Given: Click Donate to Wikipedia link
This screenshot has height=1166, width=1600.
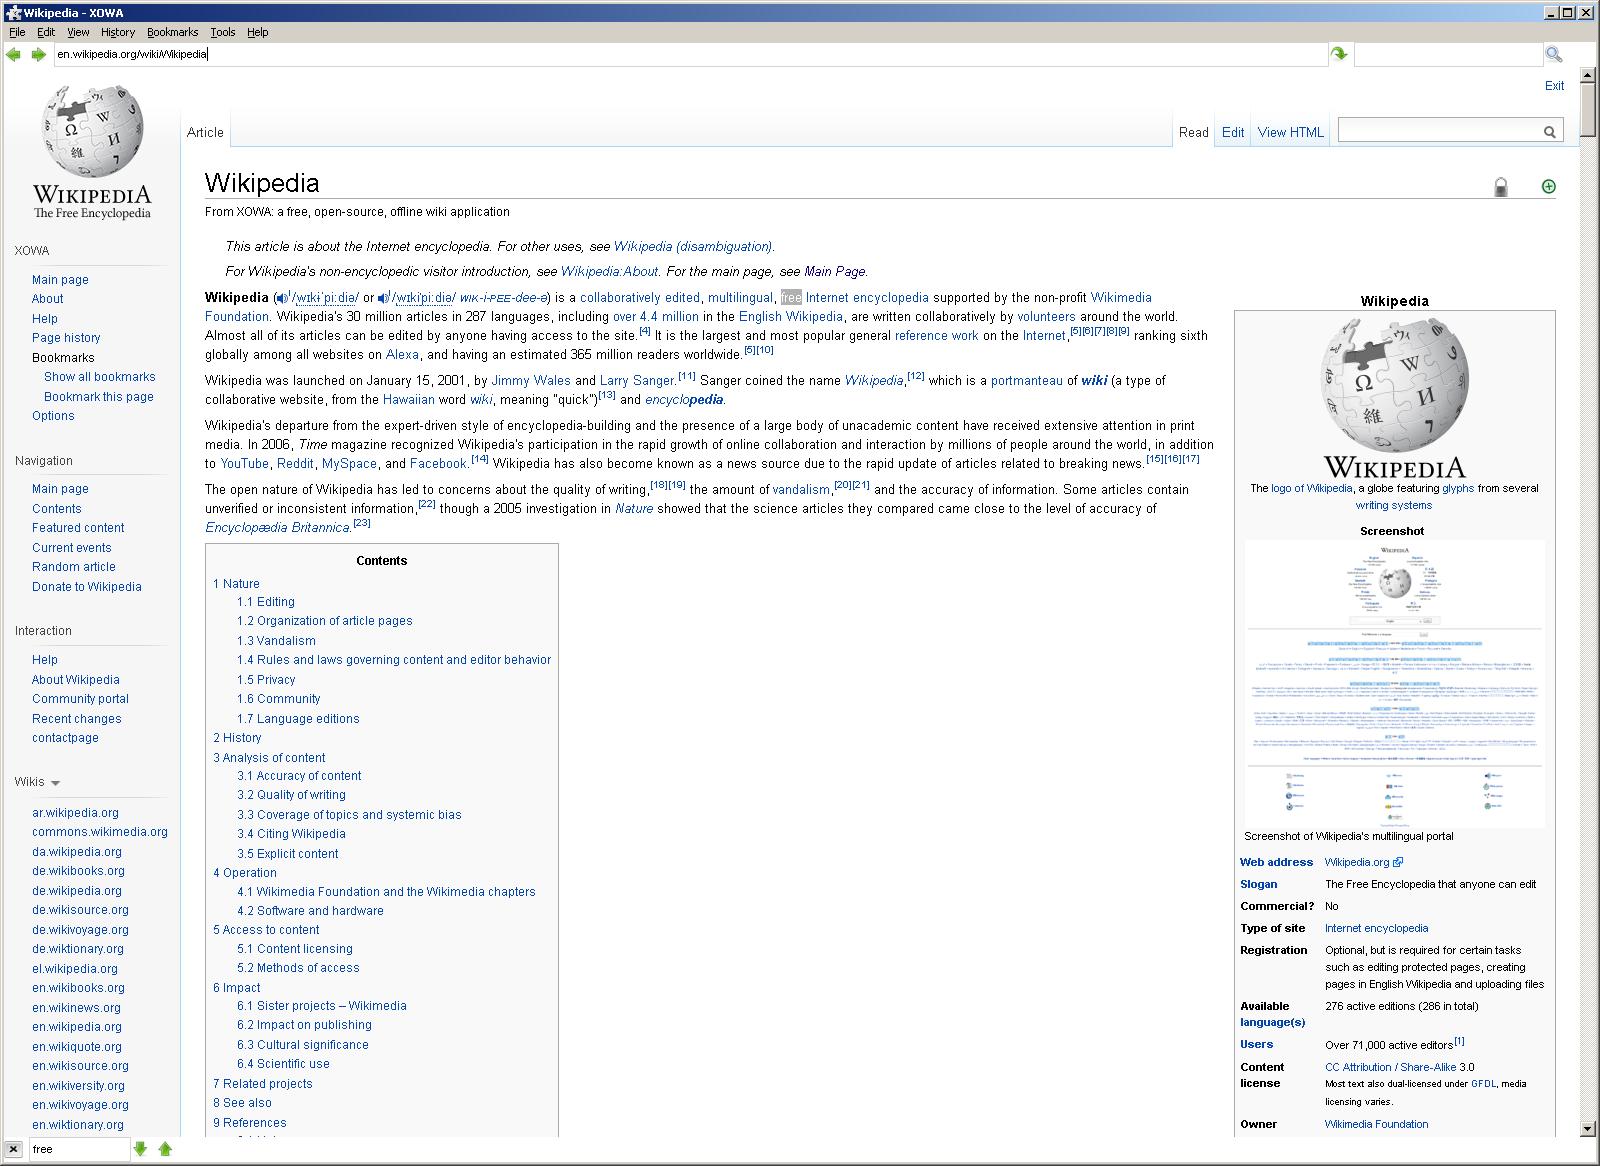Looking at the screenshot, I should click(x=87, y=587).
